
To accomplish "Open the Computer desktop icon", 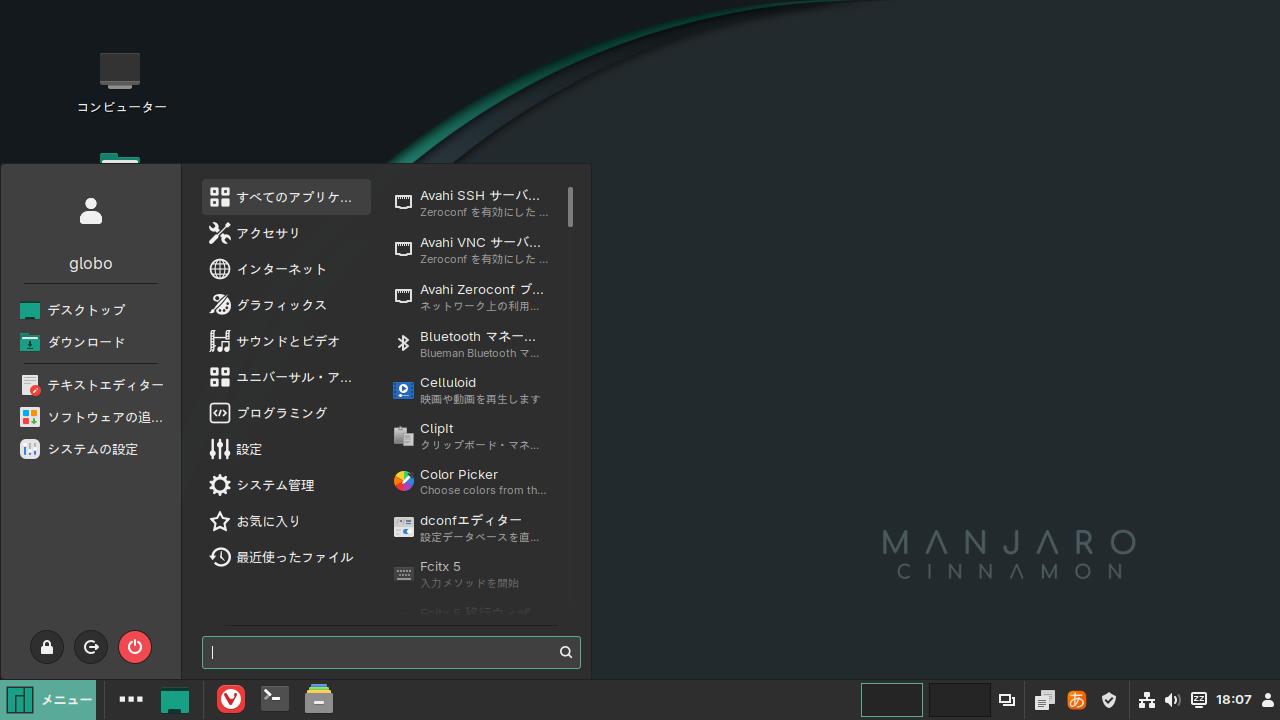I will (x=120, y=82).
